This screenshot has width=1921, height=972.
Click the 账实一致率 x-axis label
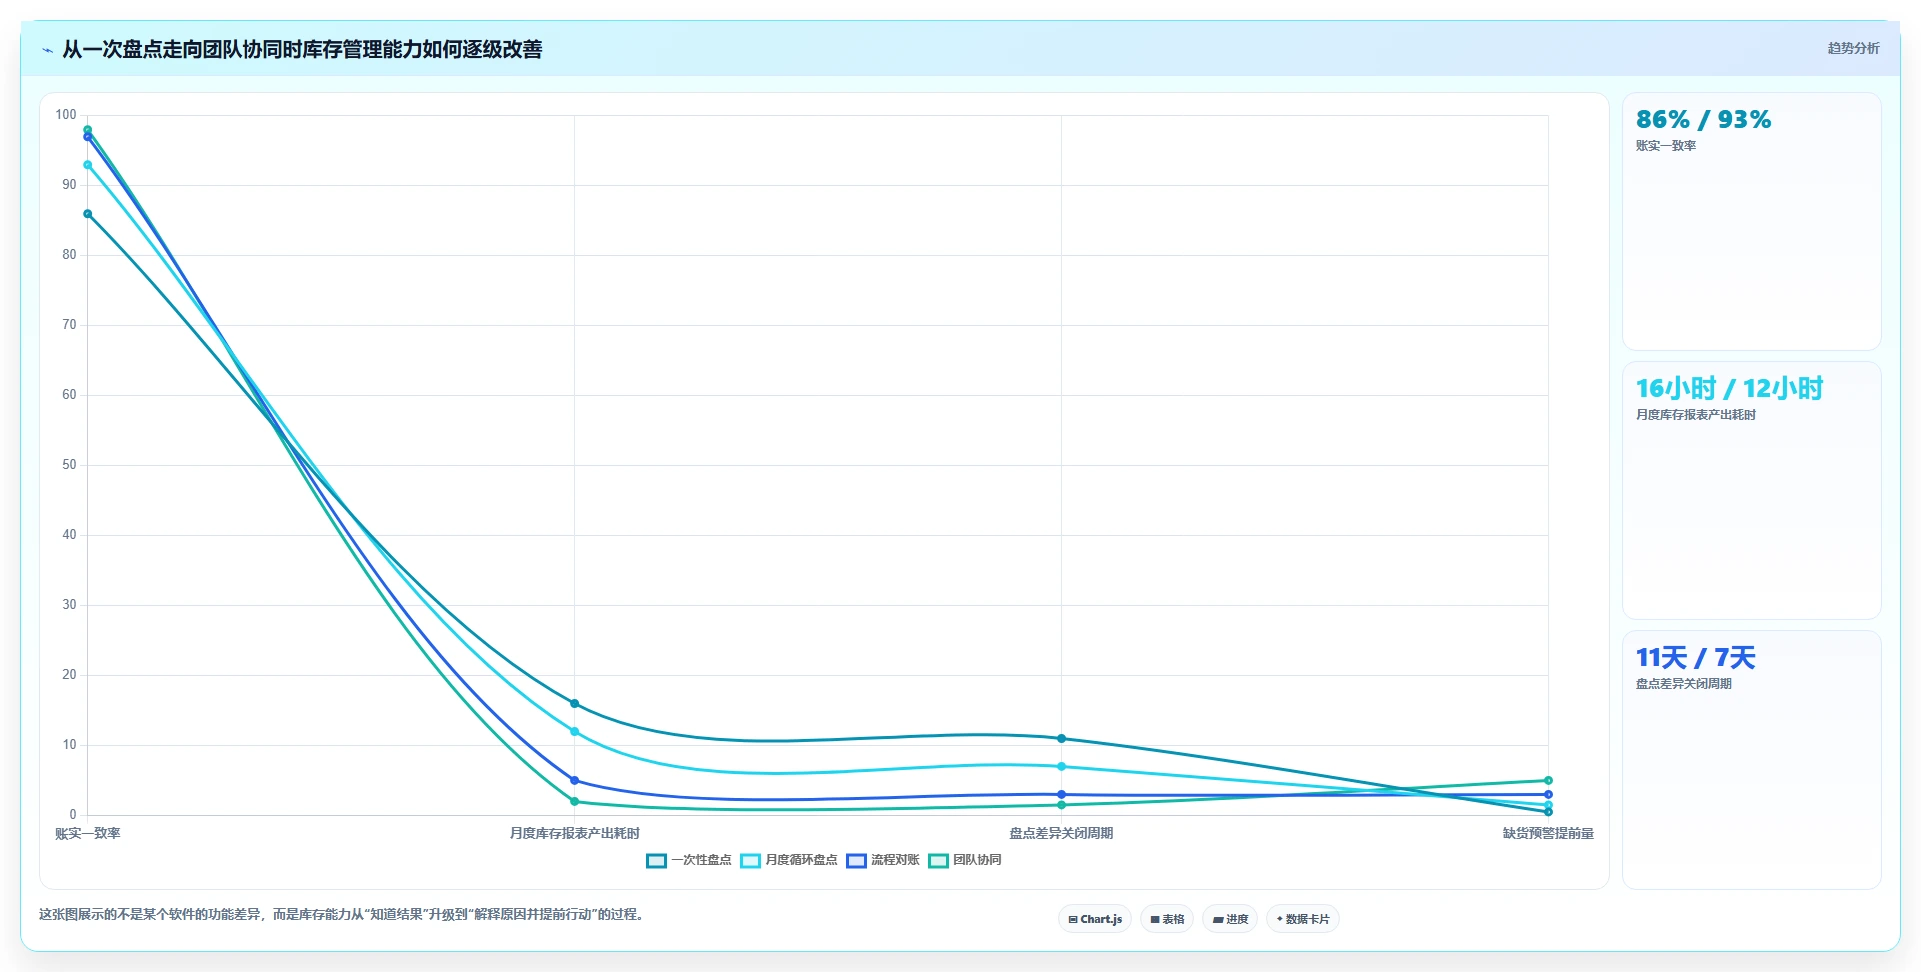pos(88,833)
